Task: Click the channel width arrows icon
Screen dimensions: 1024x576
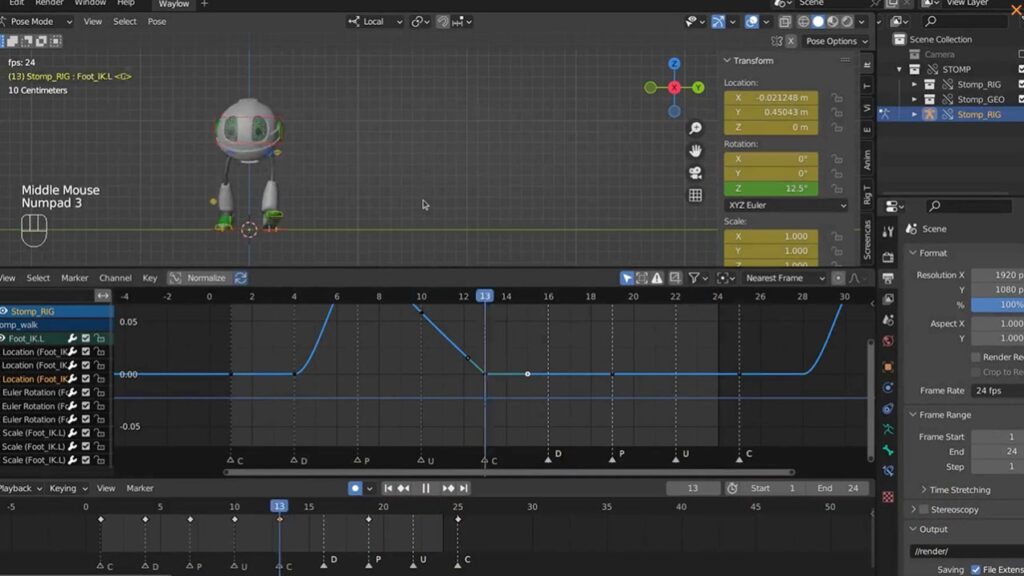Action: pyautogui.click(x=103, y=296)
